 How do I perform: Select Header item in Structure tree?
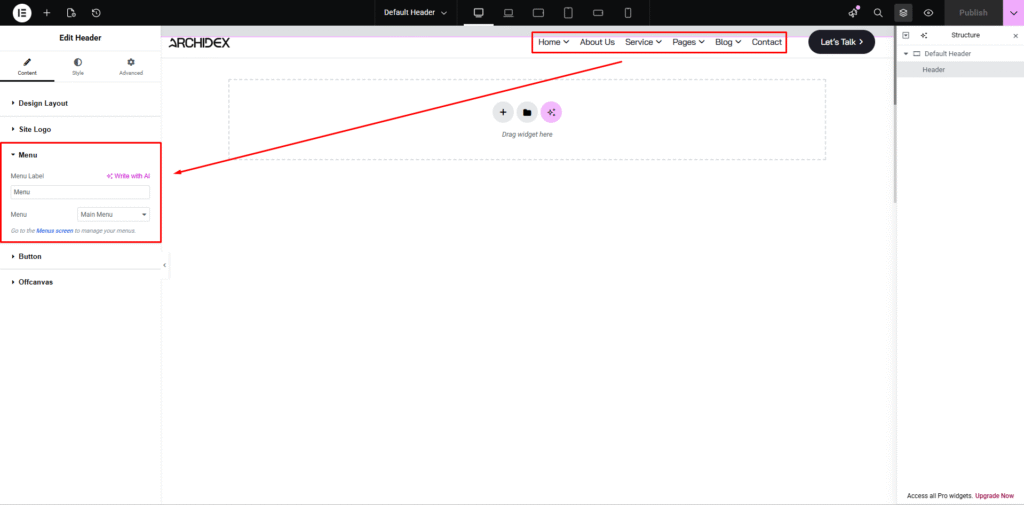click(x=933, y=70)
